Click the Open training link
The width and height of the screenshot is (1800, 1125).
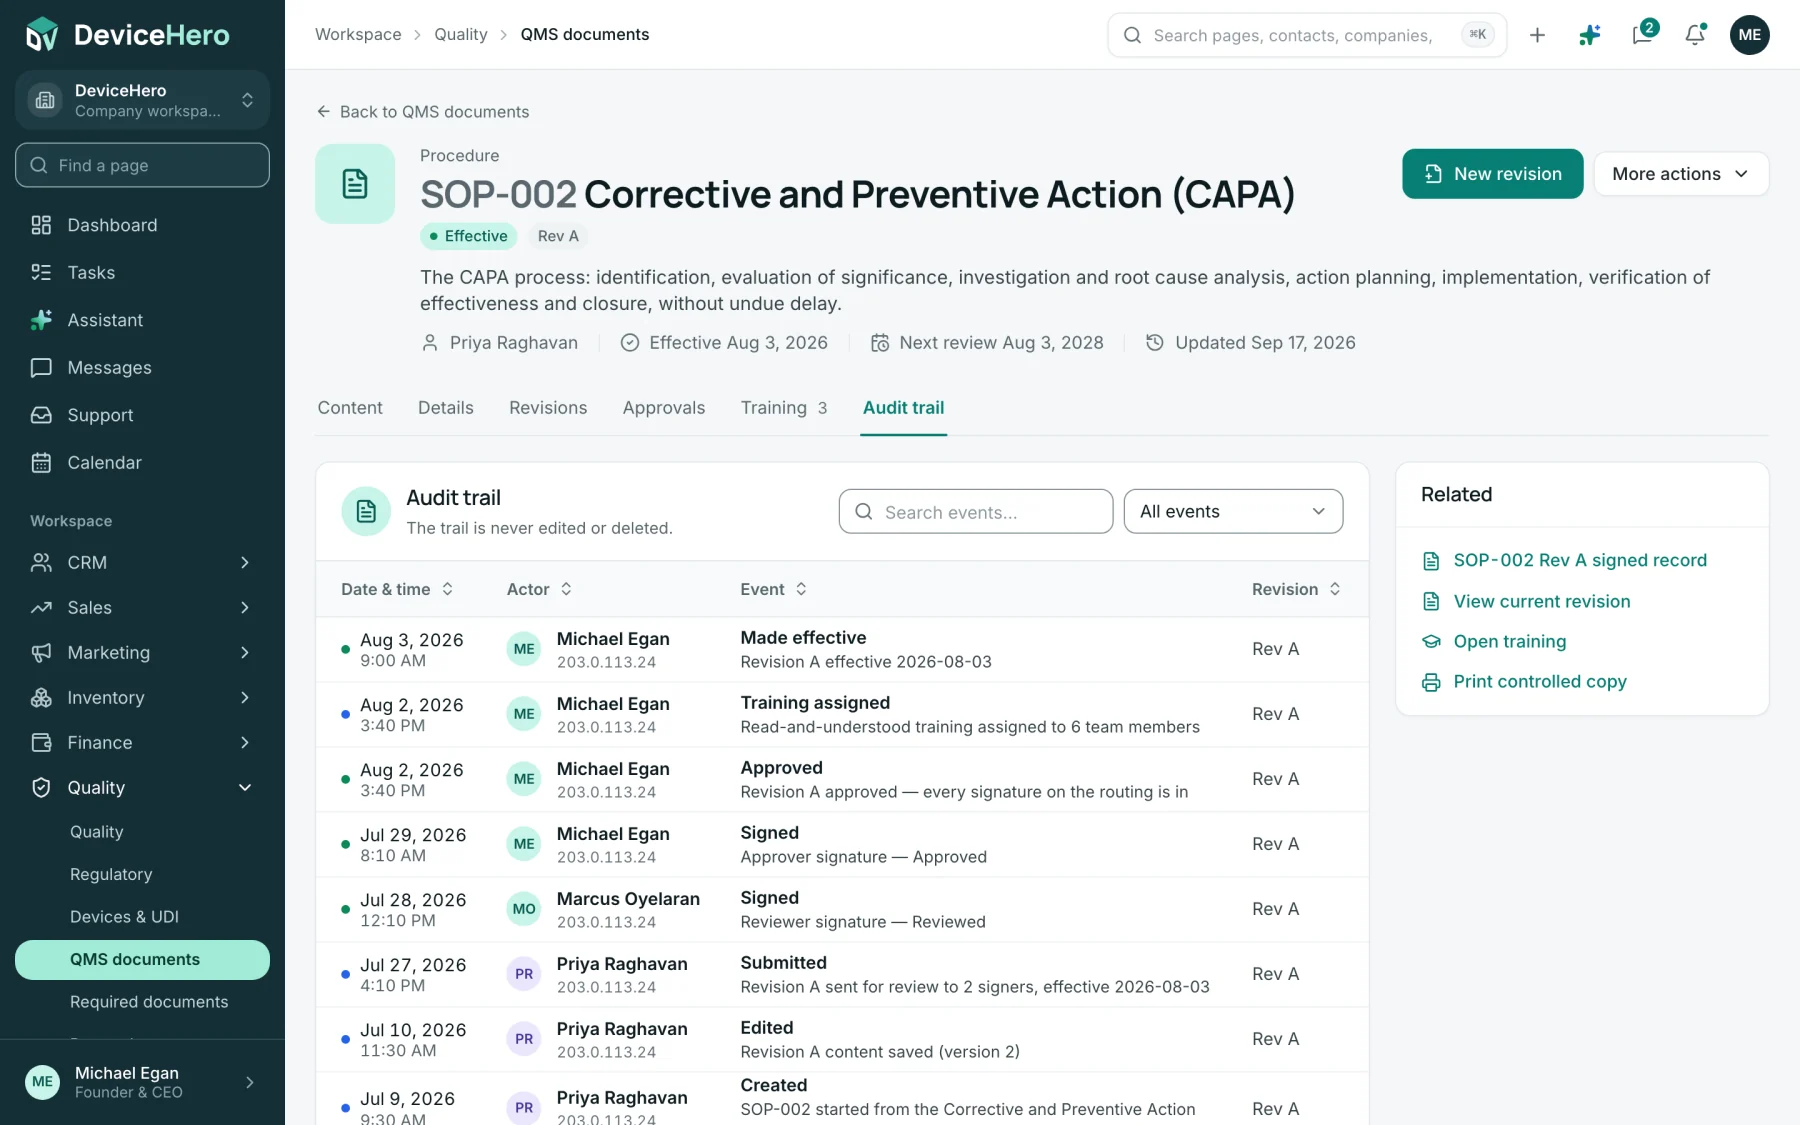[1510, 641]
